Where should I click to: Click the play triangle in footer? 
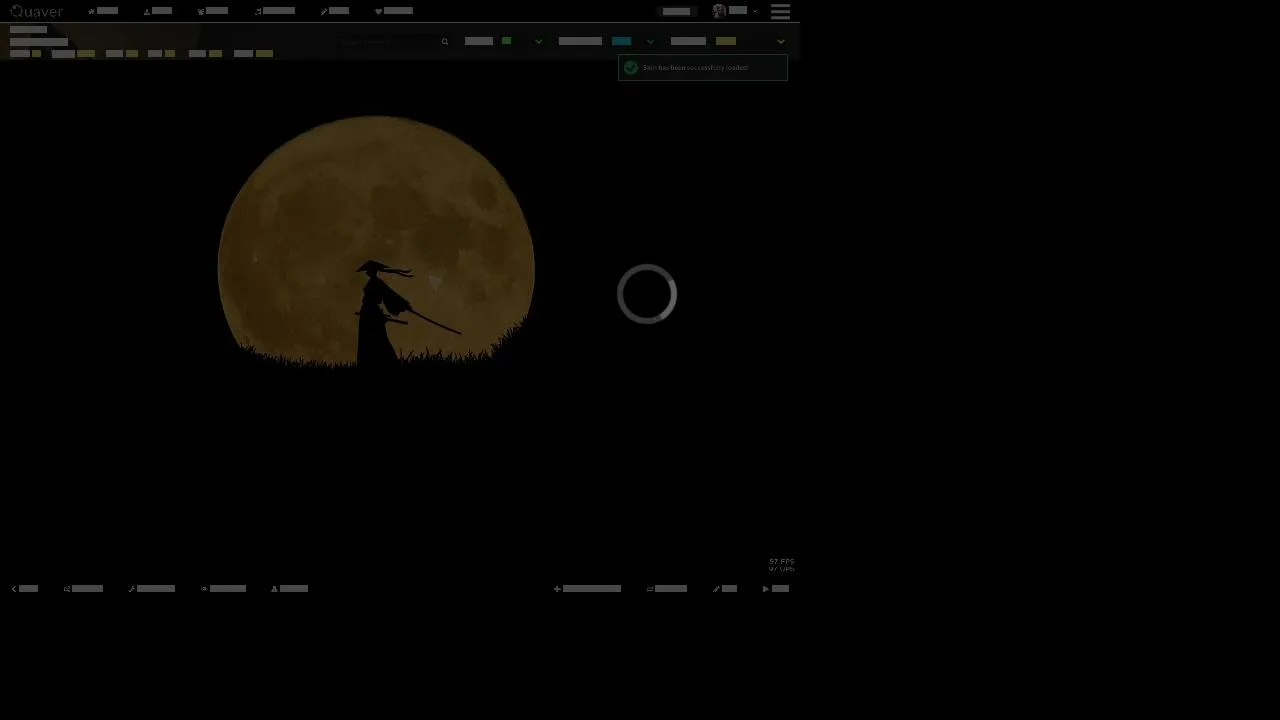[766, 589]
